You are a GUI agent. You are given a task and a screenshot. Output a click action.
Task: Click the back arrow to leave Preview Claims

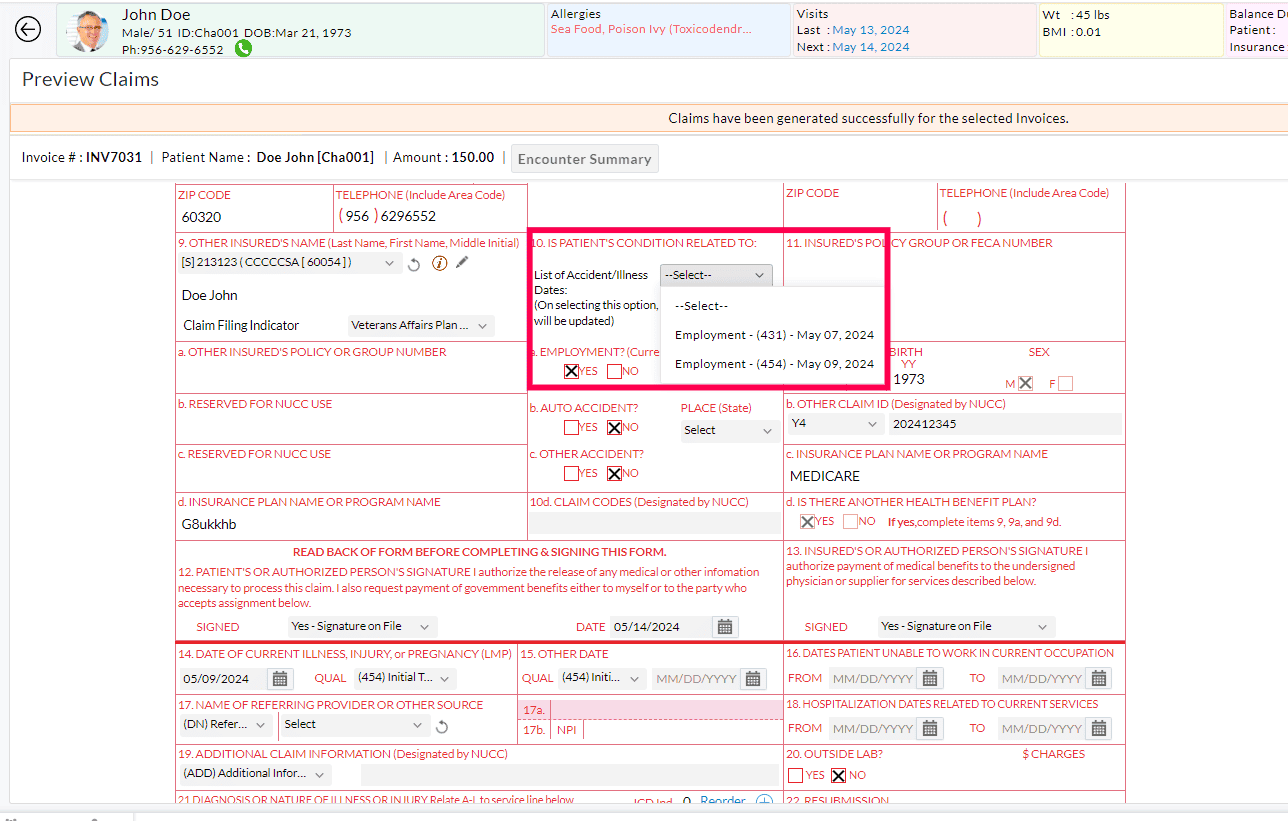click(28, 29)
